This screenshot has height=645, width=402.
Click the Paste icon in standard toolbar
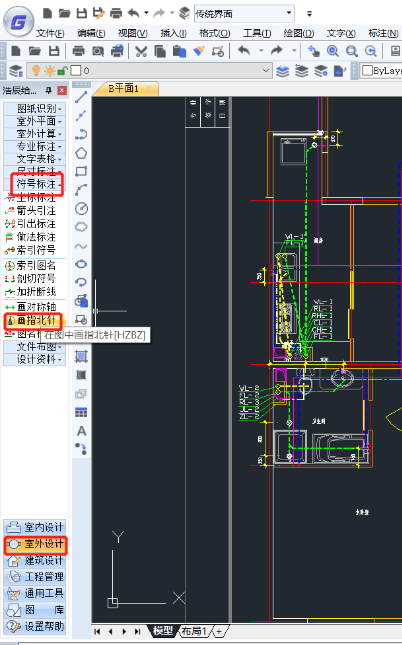(179, 51)
